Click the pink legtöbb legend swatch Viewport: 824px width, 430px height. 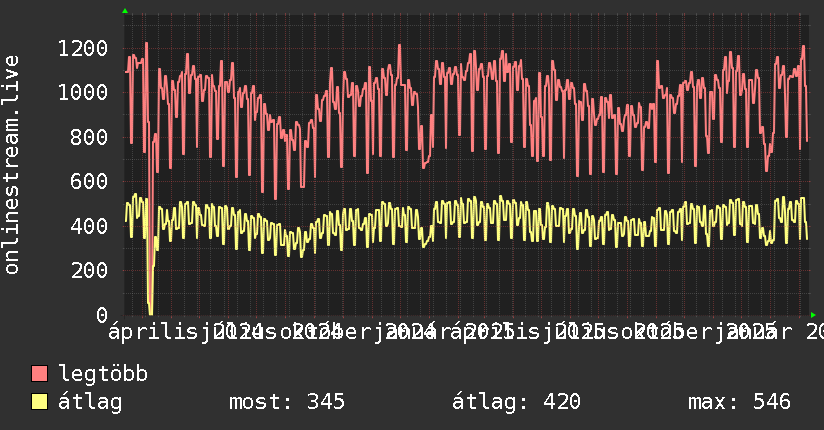(x=39, y=374)
